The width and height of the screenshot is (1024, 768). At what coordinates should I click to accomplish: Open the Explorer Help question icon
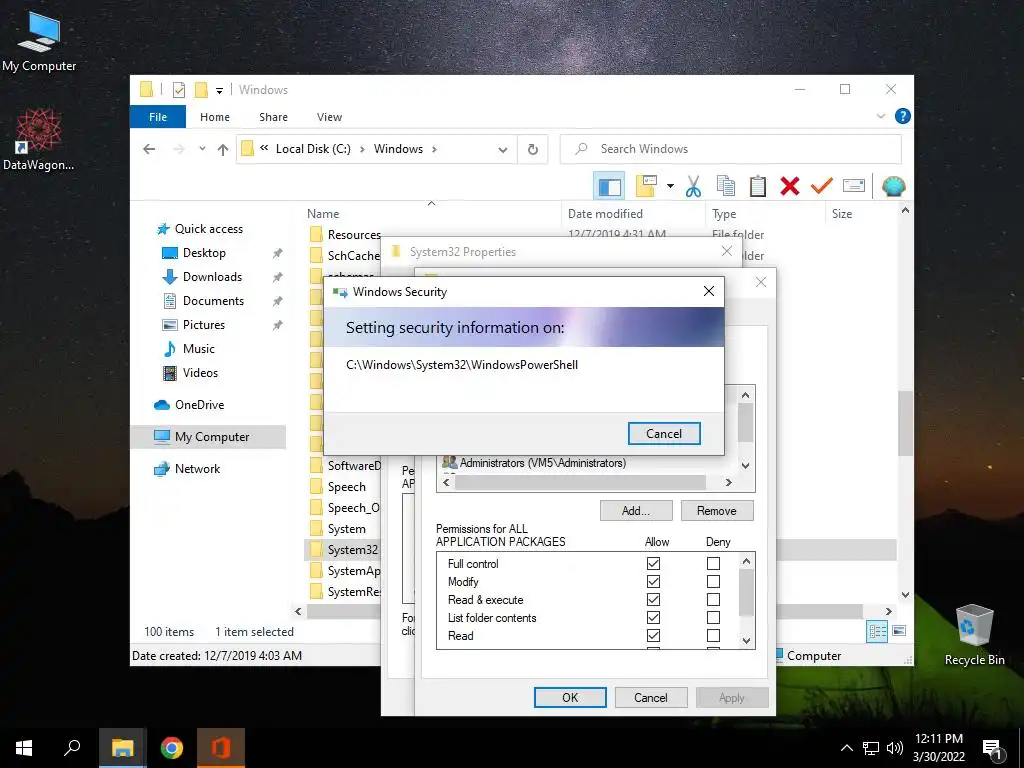(x=903, y=116)
